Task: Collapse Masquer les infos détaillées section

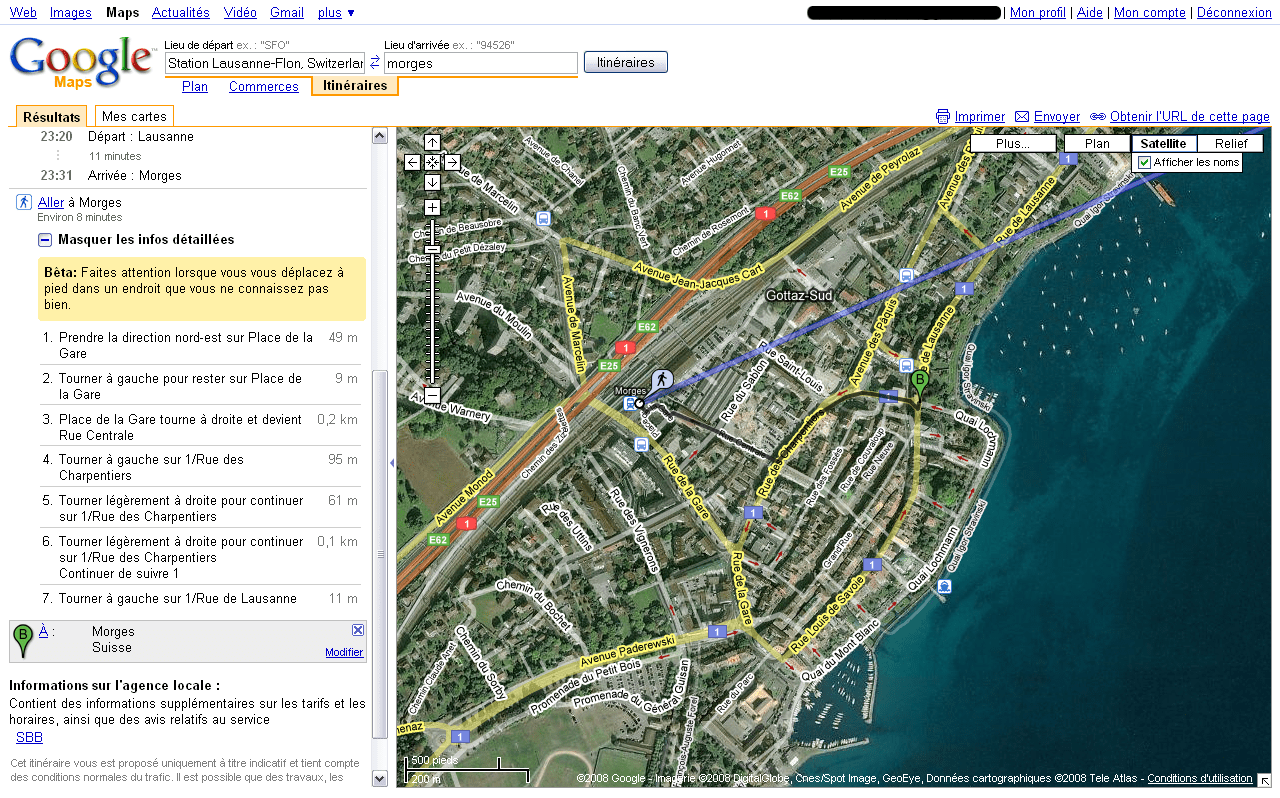Action: 44,239
